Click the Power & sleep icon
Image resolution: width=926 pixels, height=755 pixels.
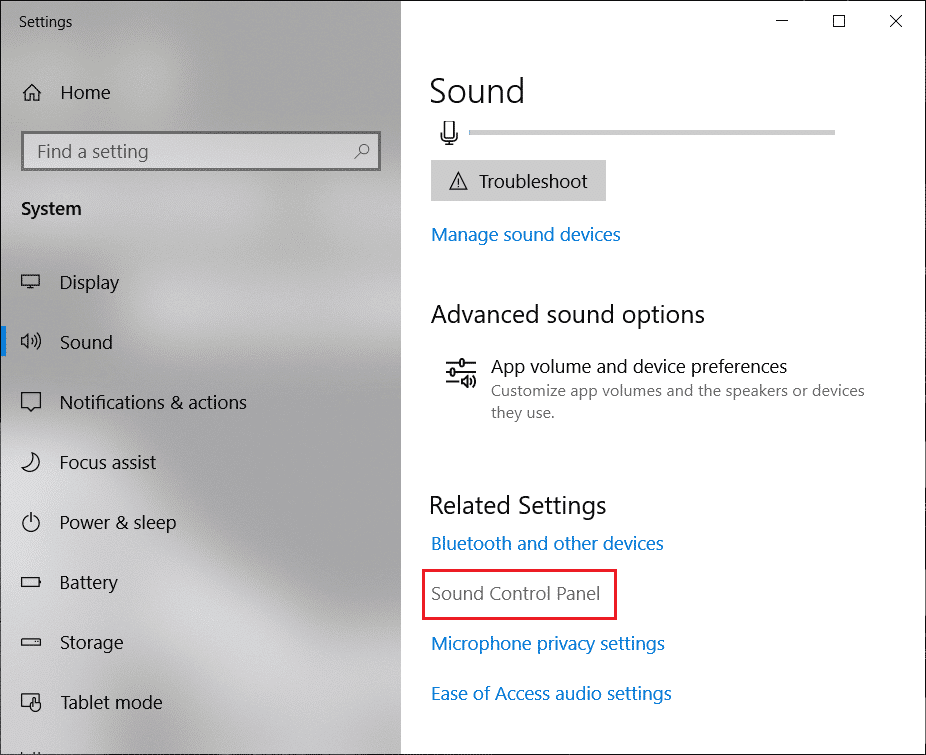[x=31, y=522]
